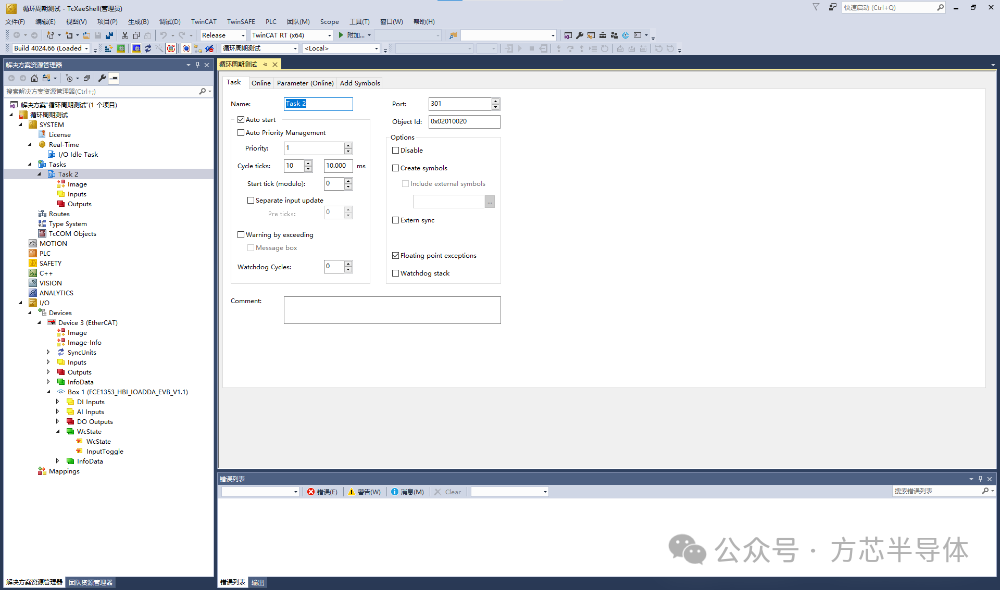Image resolution: width=1000 pixels, height=590 pixels.
Task: Open the <Local> target system dropdown
Action: pos(341,48)
